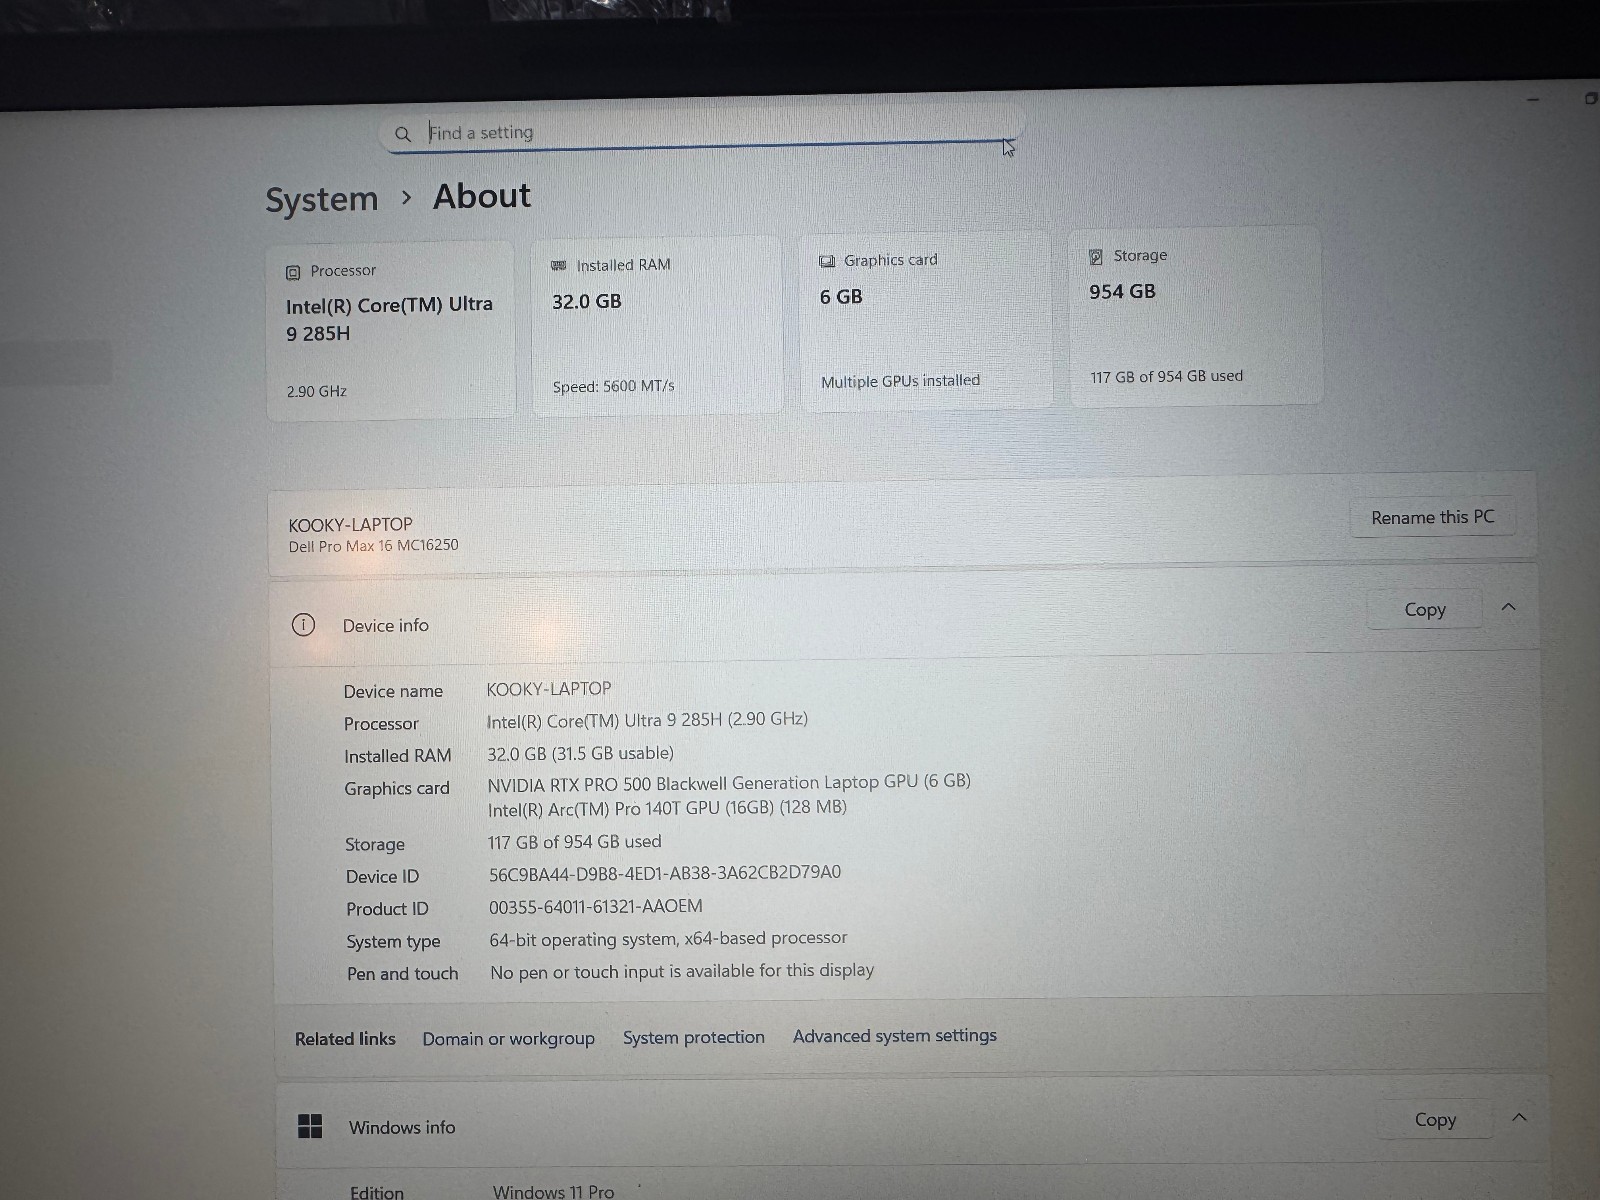Open the Graphics card summary card
This screenshot has height=1200, width=1600.
click(x=926, y=320)
